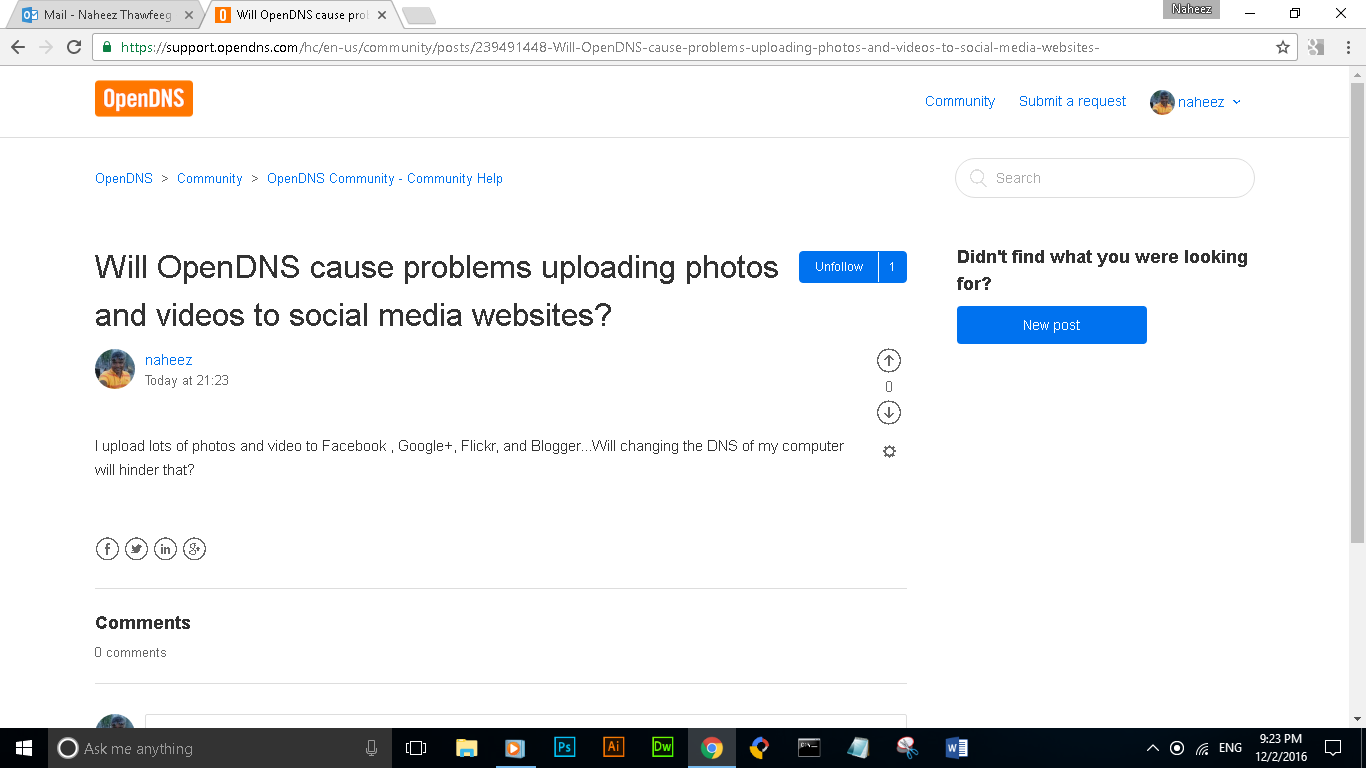
Task: Click the Comments heading
Action: pos(143,622)
